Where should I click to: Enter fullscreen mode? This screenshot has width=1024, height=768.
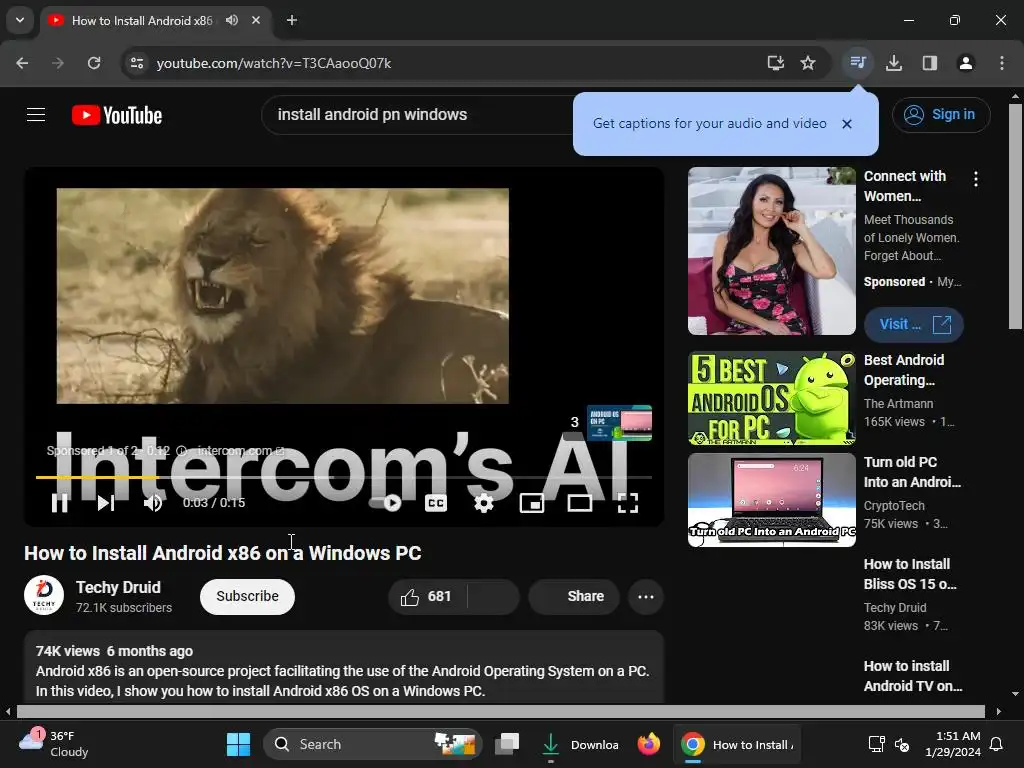[628, 503]
